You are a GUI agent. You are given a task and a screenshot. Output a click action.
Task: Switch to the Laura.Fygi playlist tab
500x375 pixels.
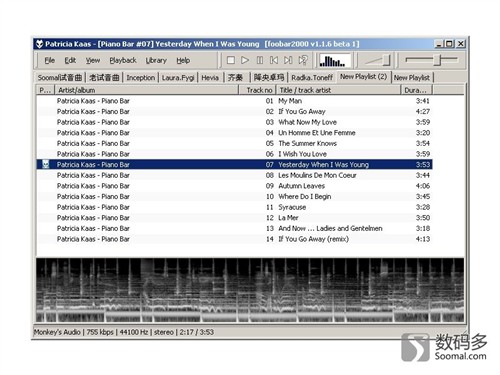(178, 78)
